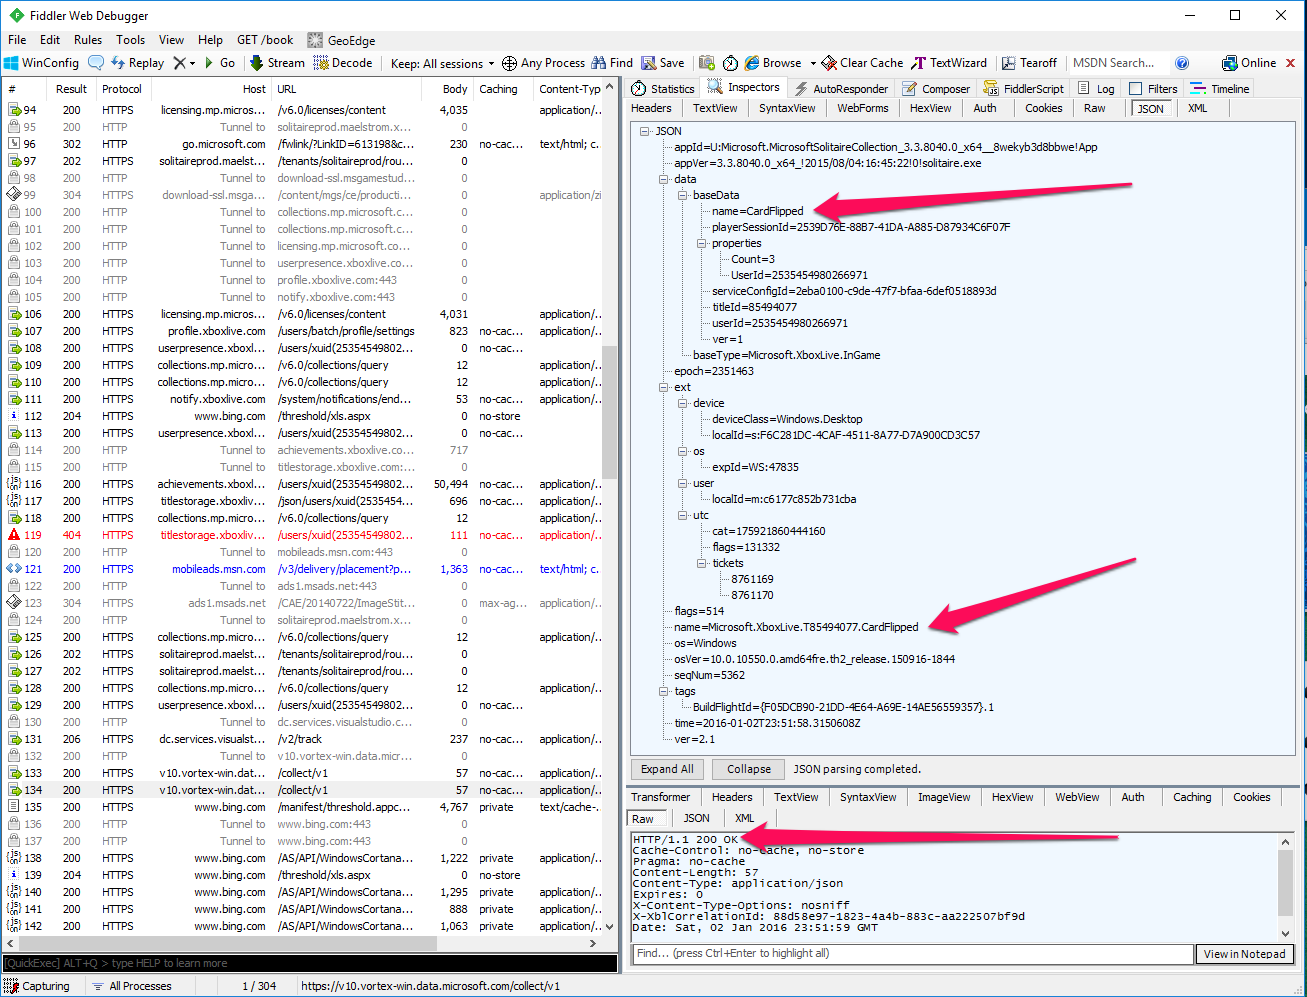
Task: Click the Expand All button
Action: (667, 769)
